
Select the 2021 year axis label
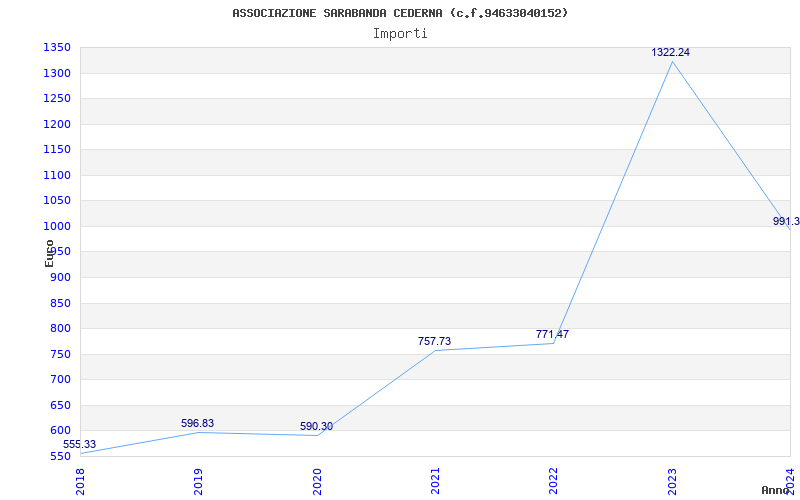(x=436, y=481)
